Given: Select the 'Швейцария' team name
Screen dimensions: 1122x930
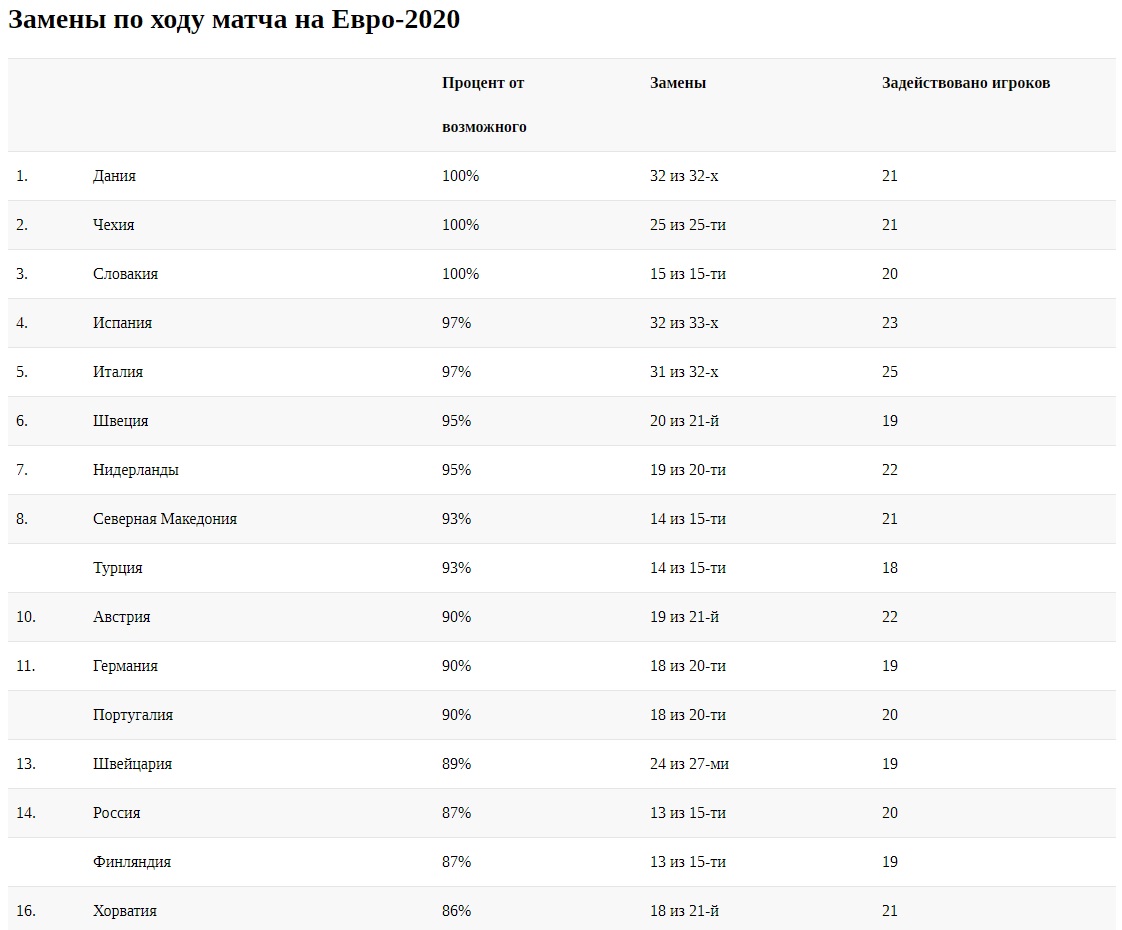Looking at the screenshot, I should pos(132,764).
